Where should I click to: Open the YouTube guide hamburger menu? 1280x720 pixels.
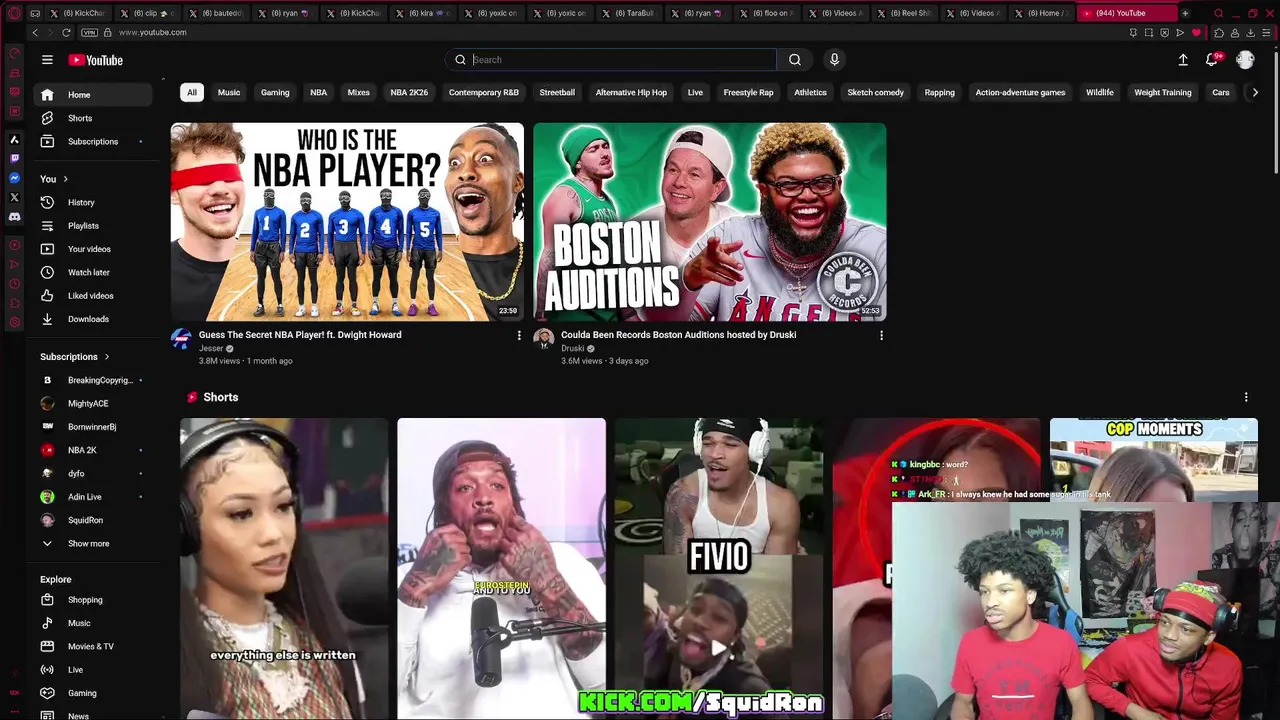[47, 60]
